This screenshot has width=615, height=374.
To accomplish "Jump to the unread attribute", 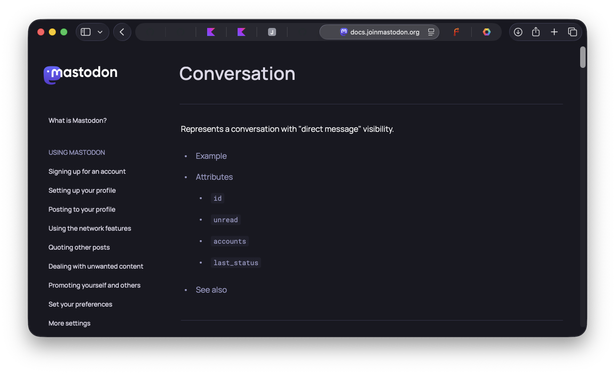I will [x=226, y=220].
